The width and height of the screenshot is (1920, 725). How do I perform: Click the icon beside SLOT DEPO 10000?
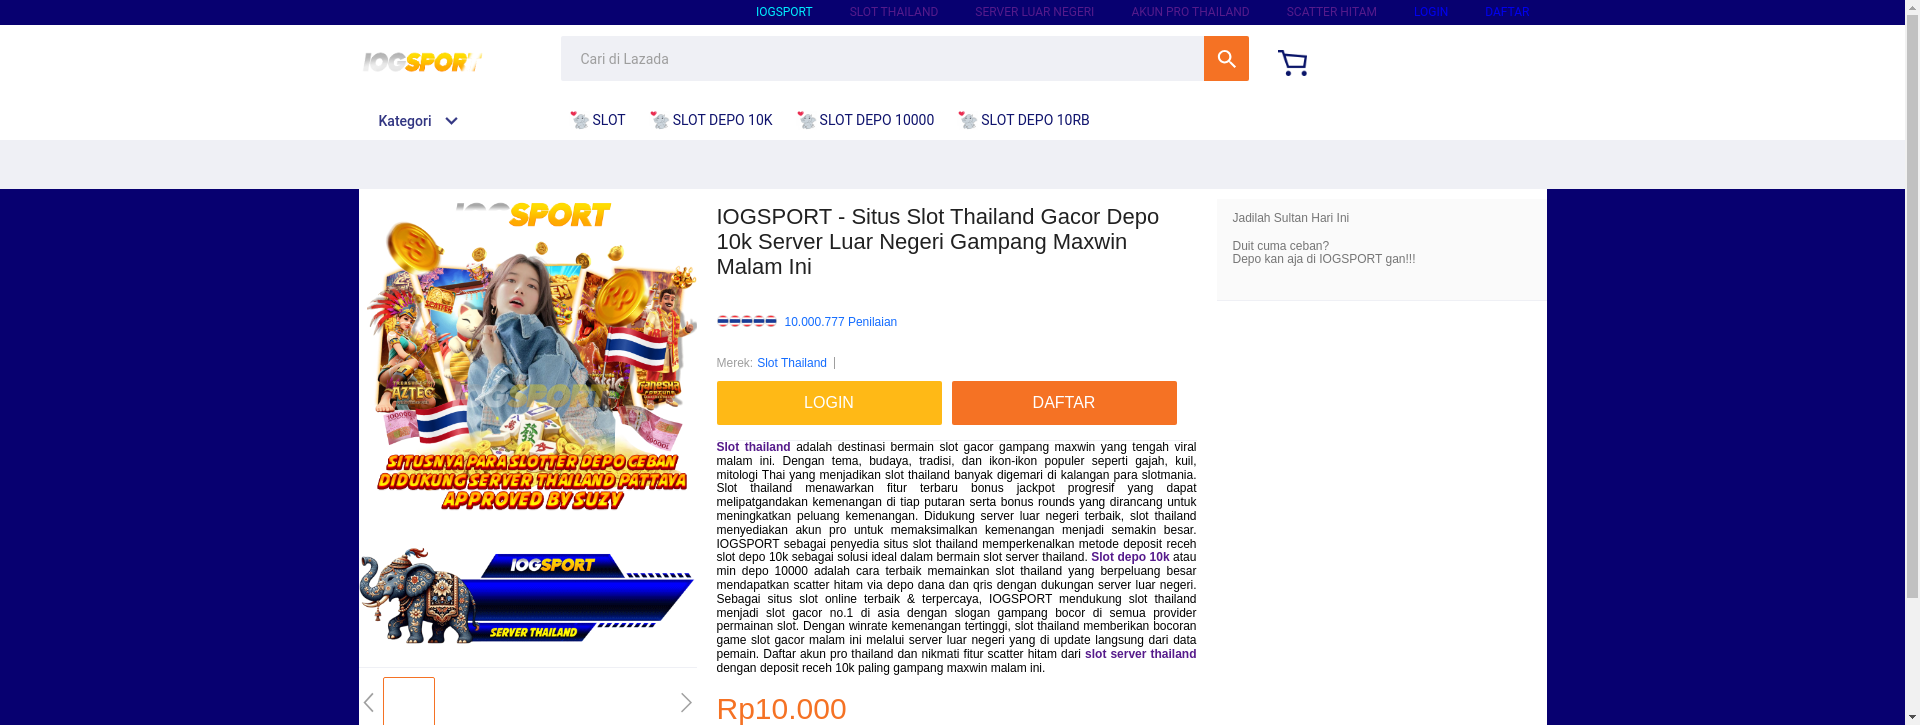pos(807,120)
